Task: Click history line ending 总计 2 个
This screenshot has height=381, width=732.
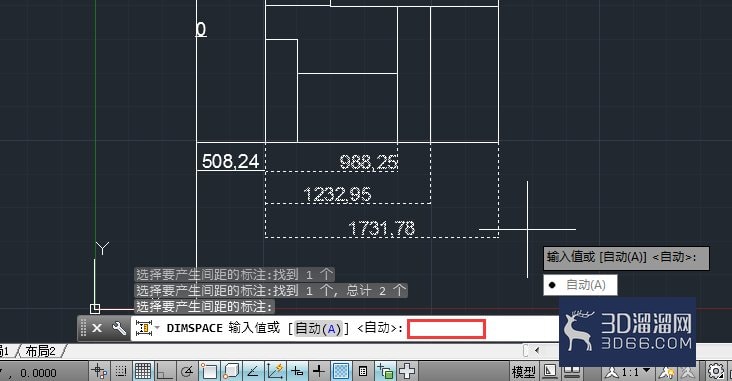Action: (x=271, y=290)
